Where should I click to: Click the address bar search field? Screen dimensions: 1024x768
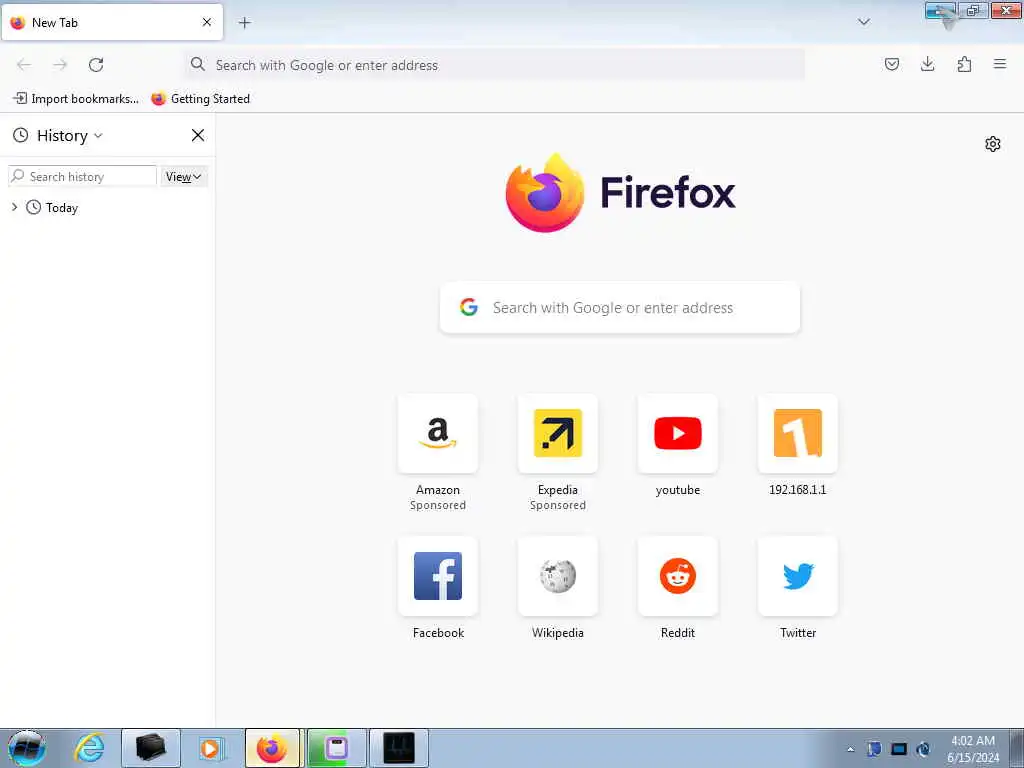coord(494,65)
